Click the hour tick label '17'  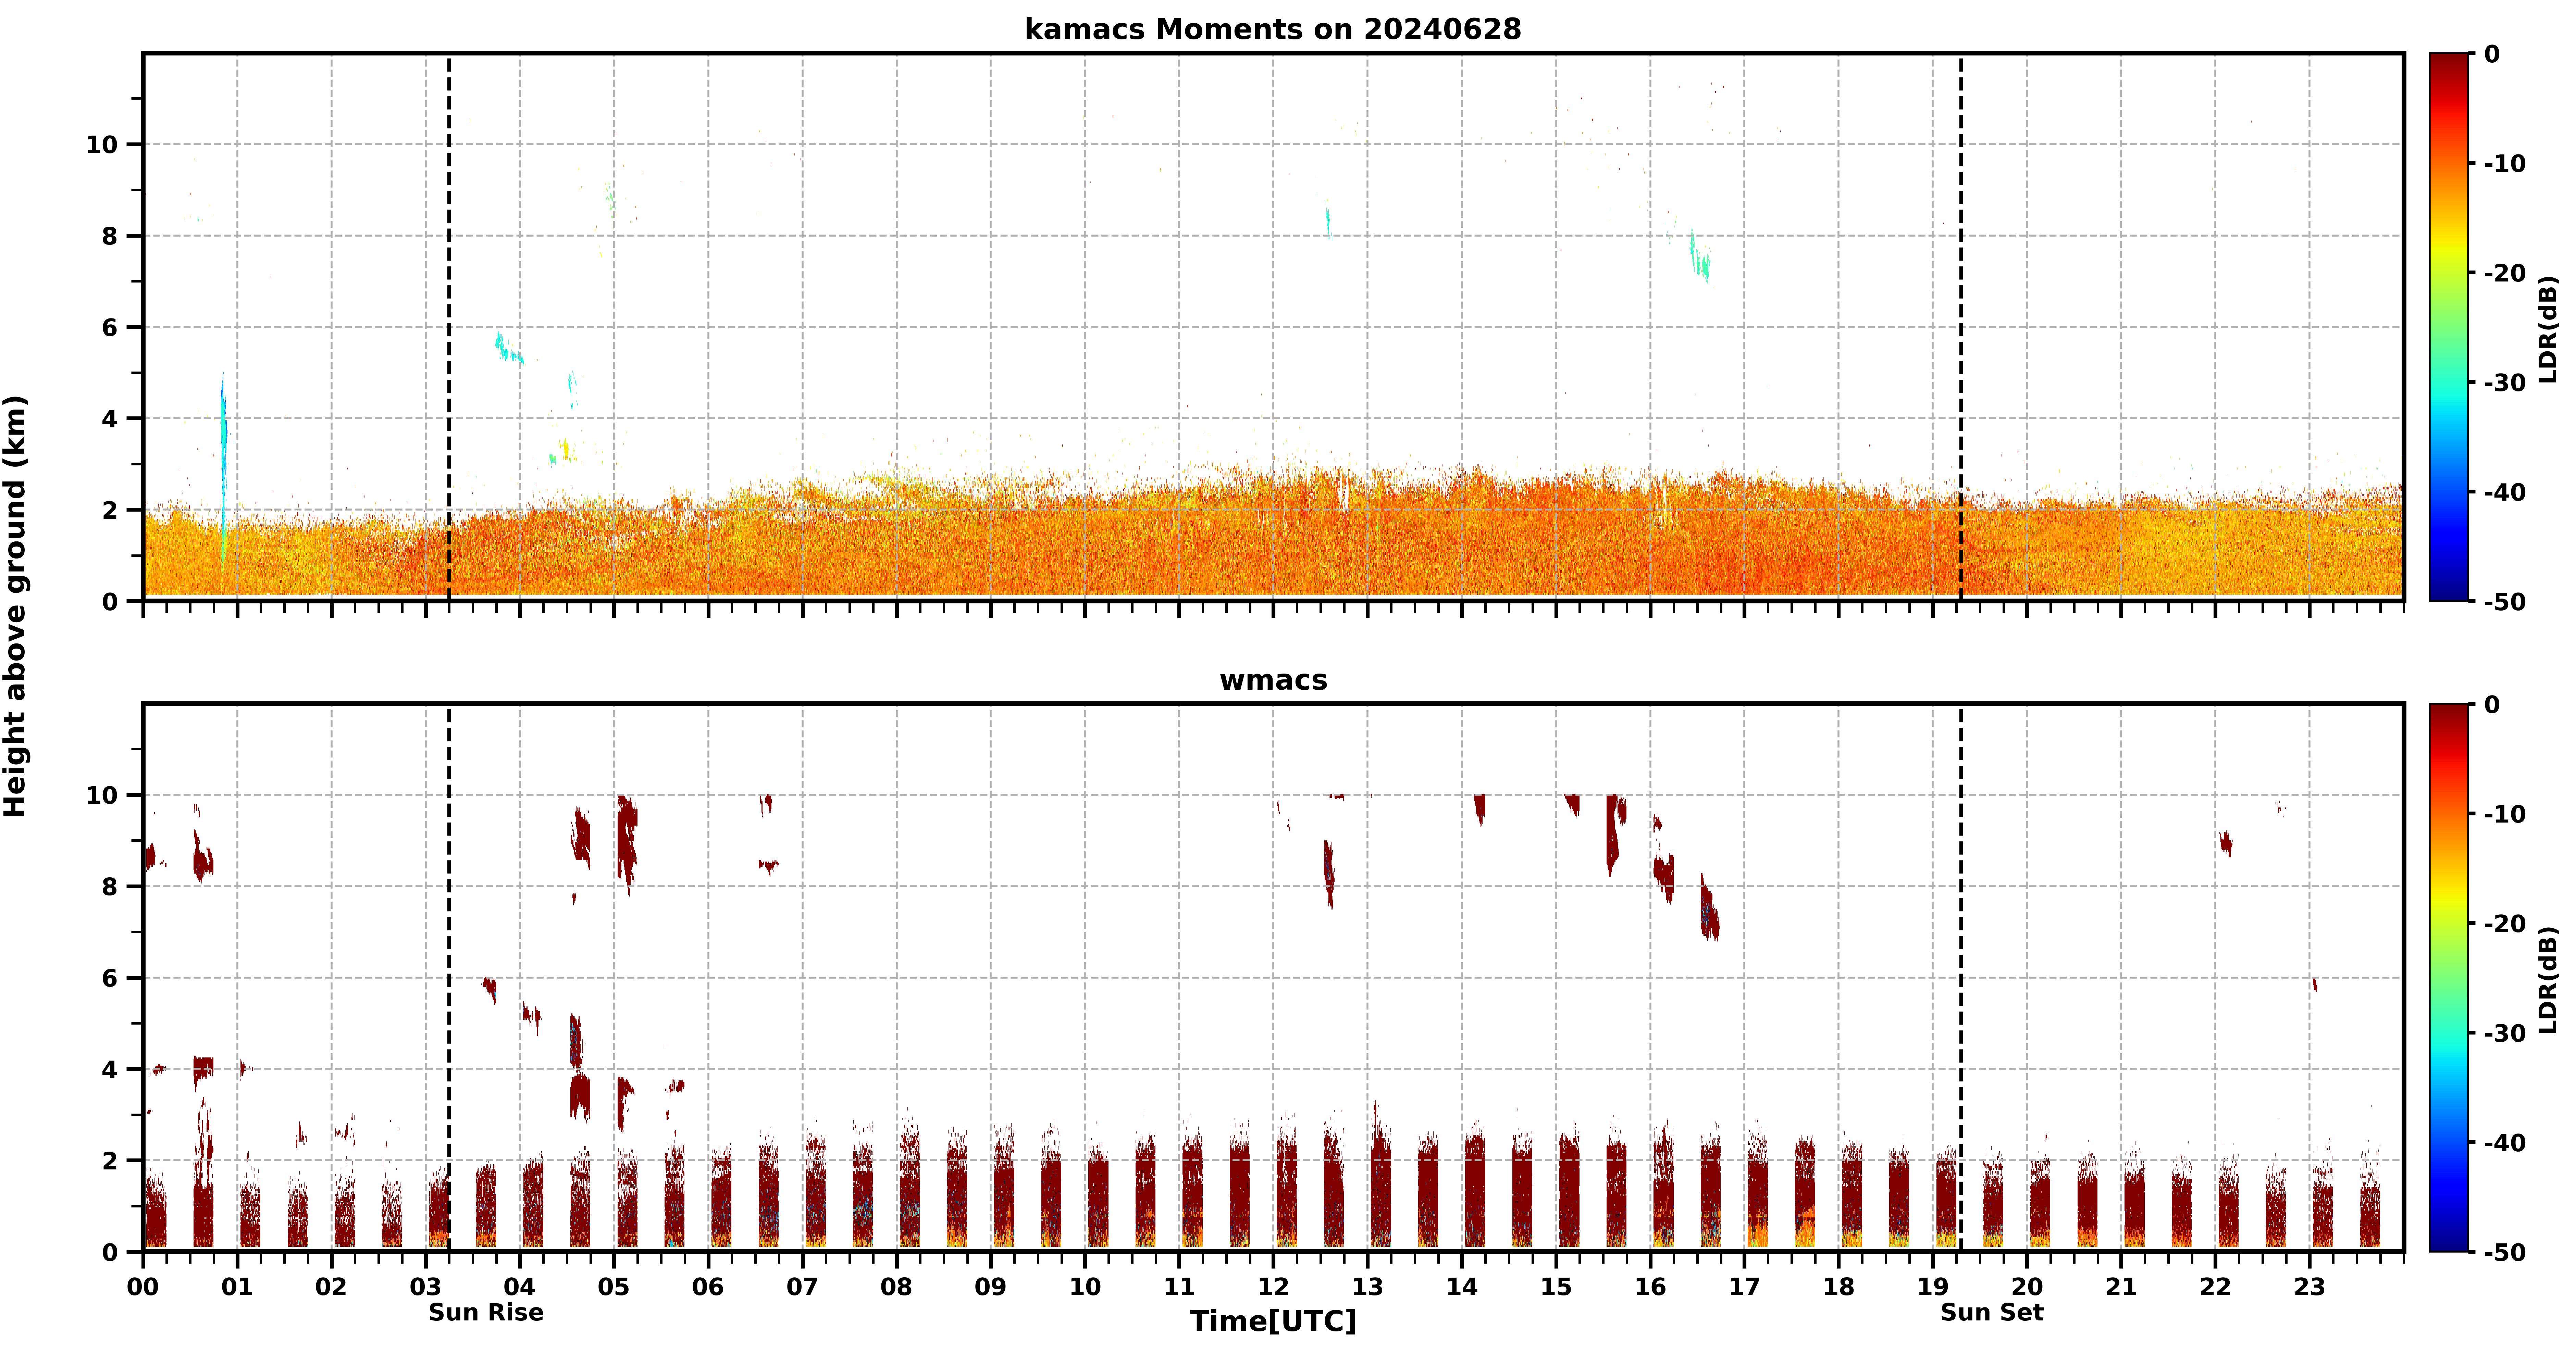pos(1744,1287)
